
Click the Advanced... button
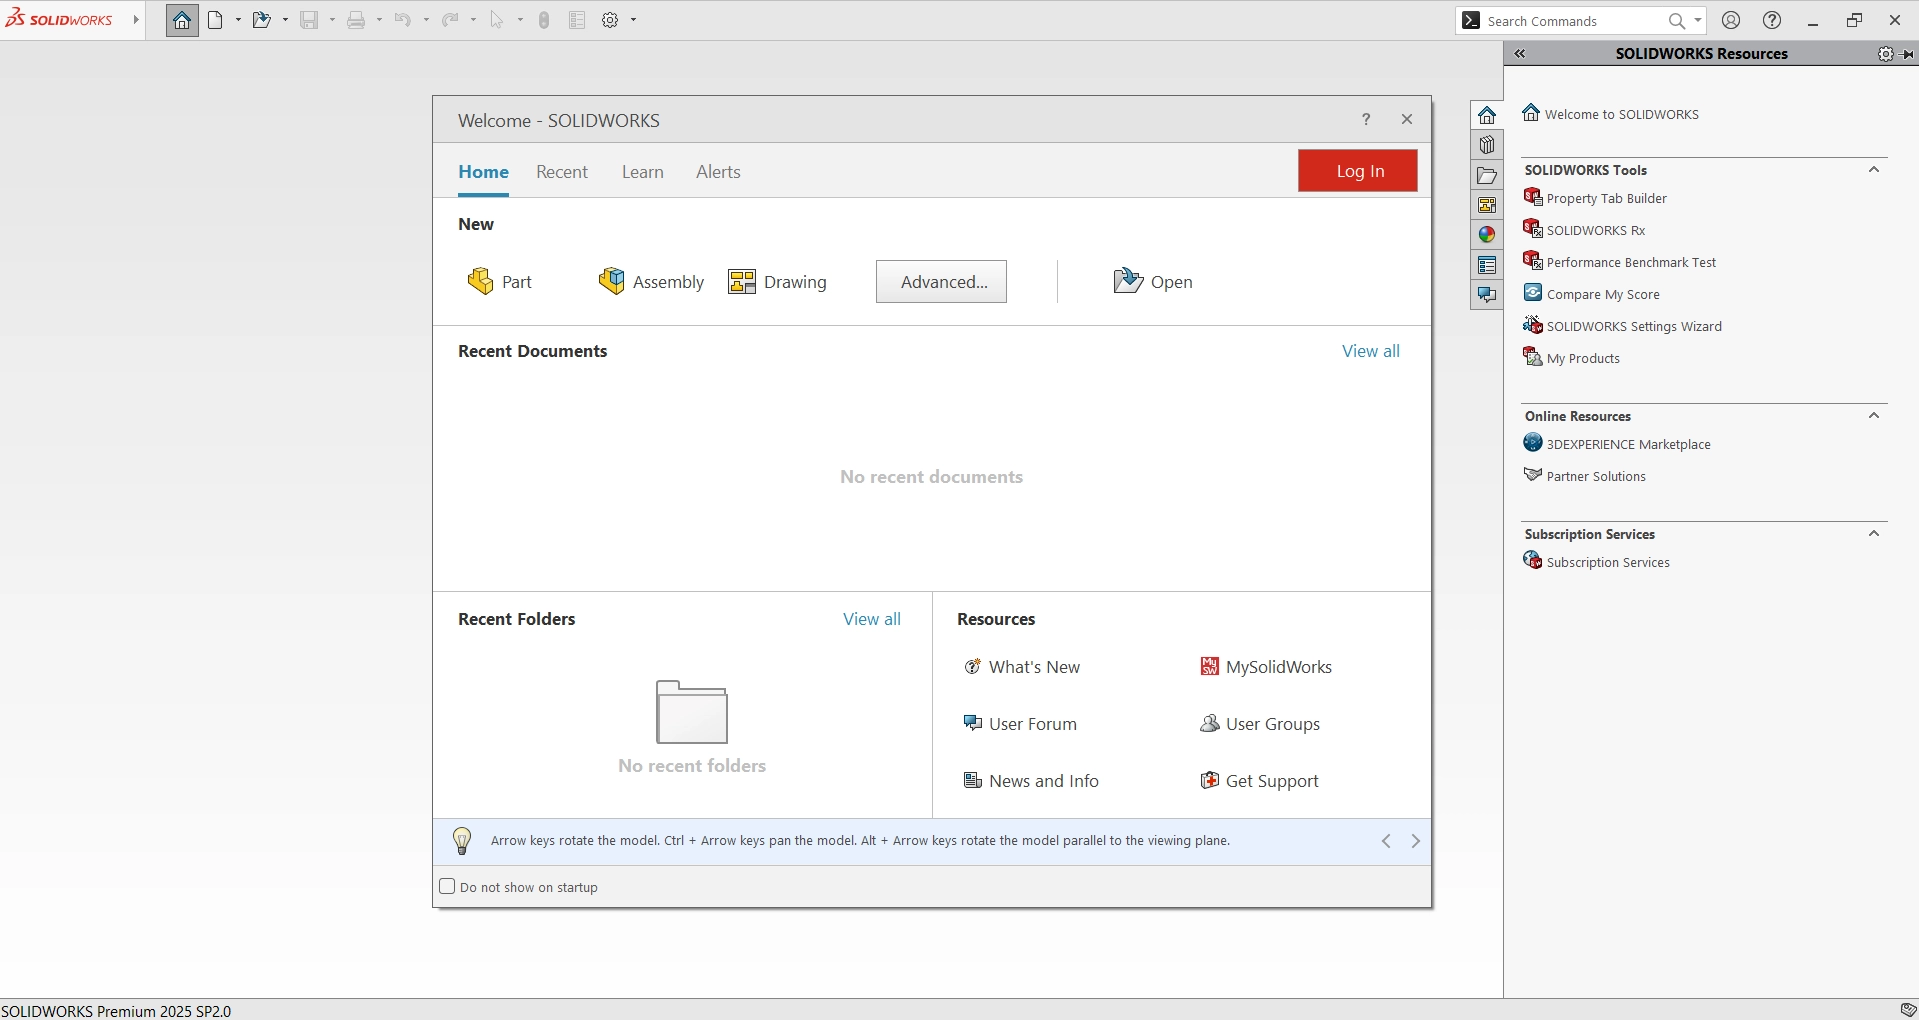pos(942,282)
